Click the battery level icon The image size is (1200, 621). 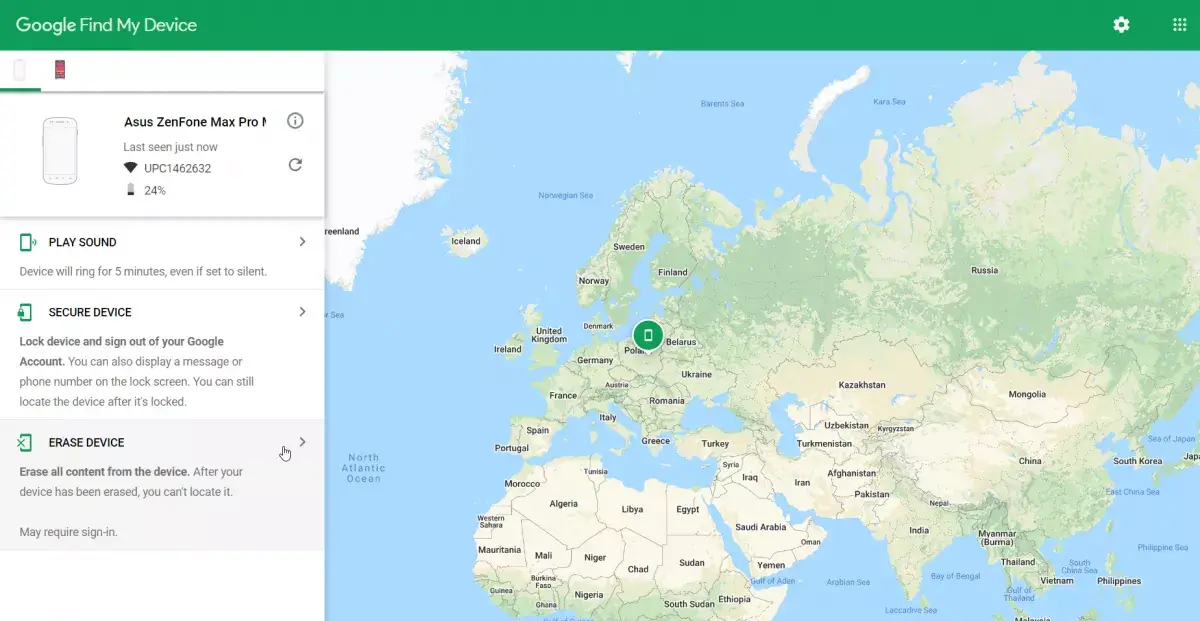tap(131, 190)
